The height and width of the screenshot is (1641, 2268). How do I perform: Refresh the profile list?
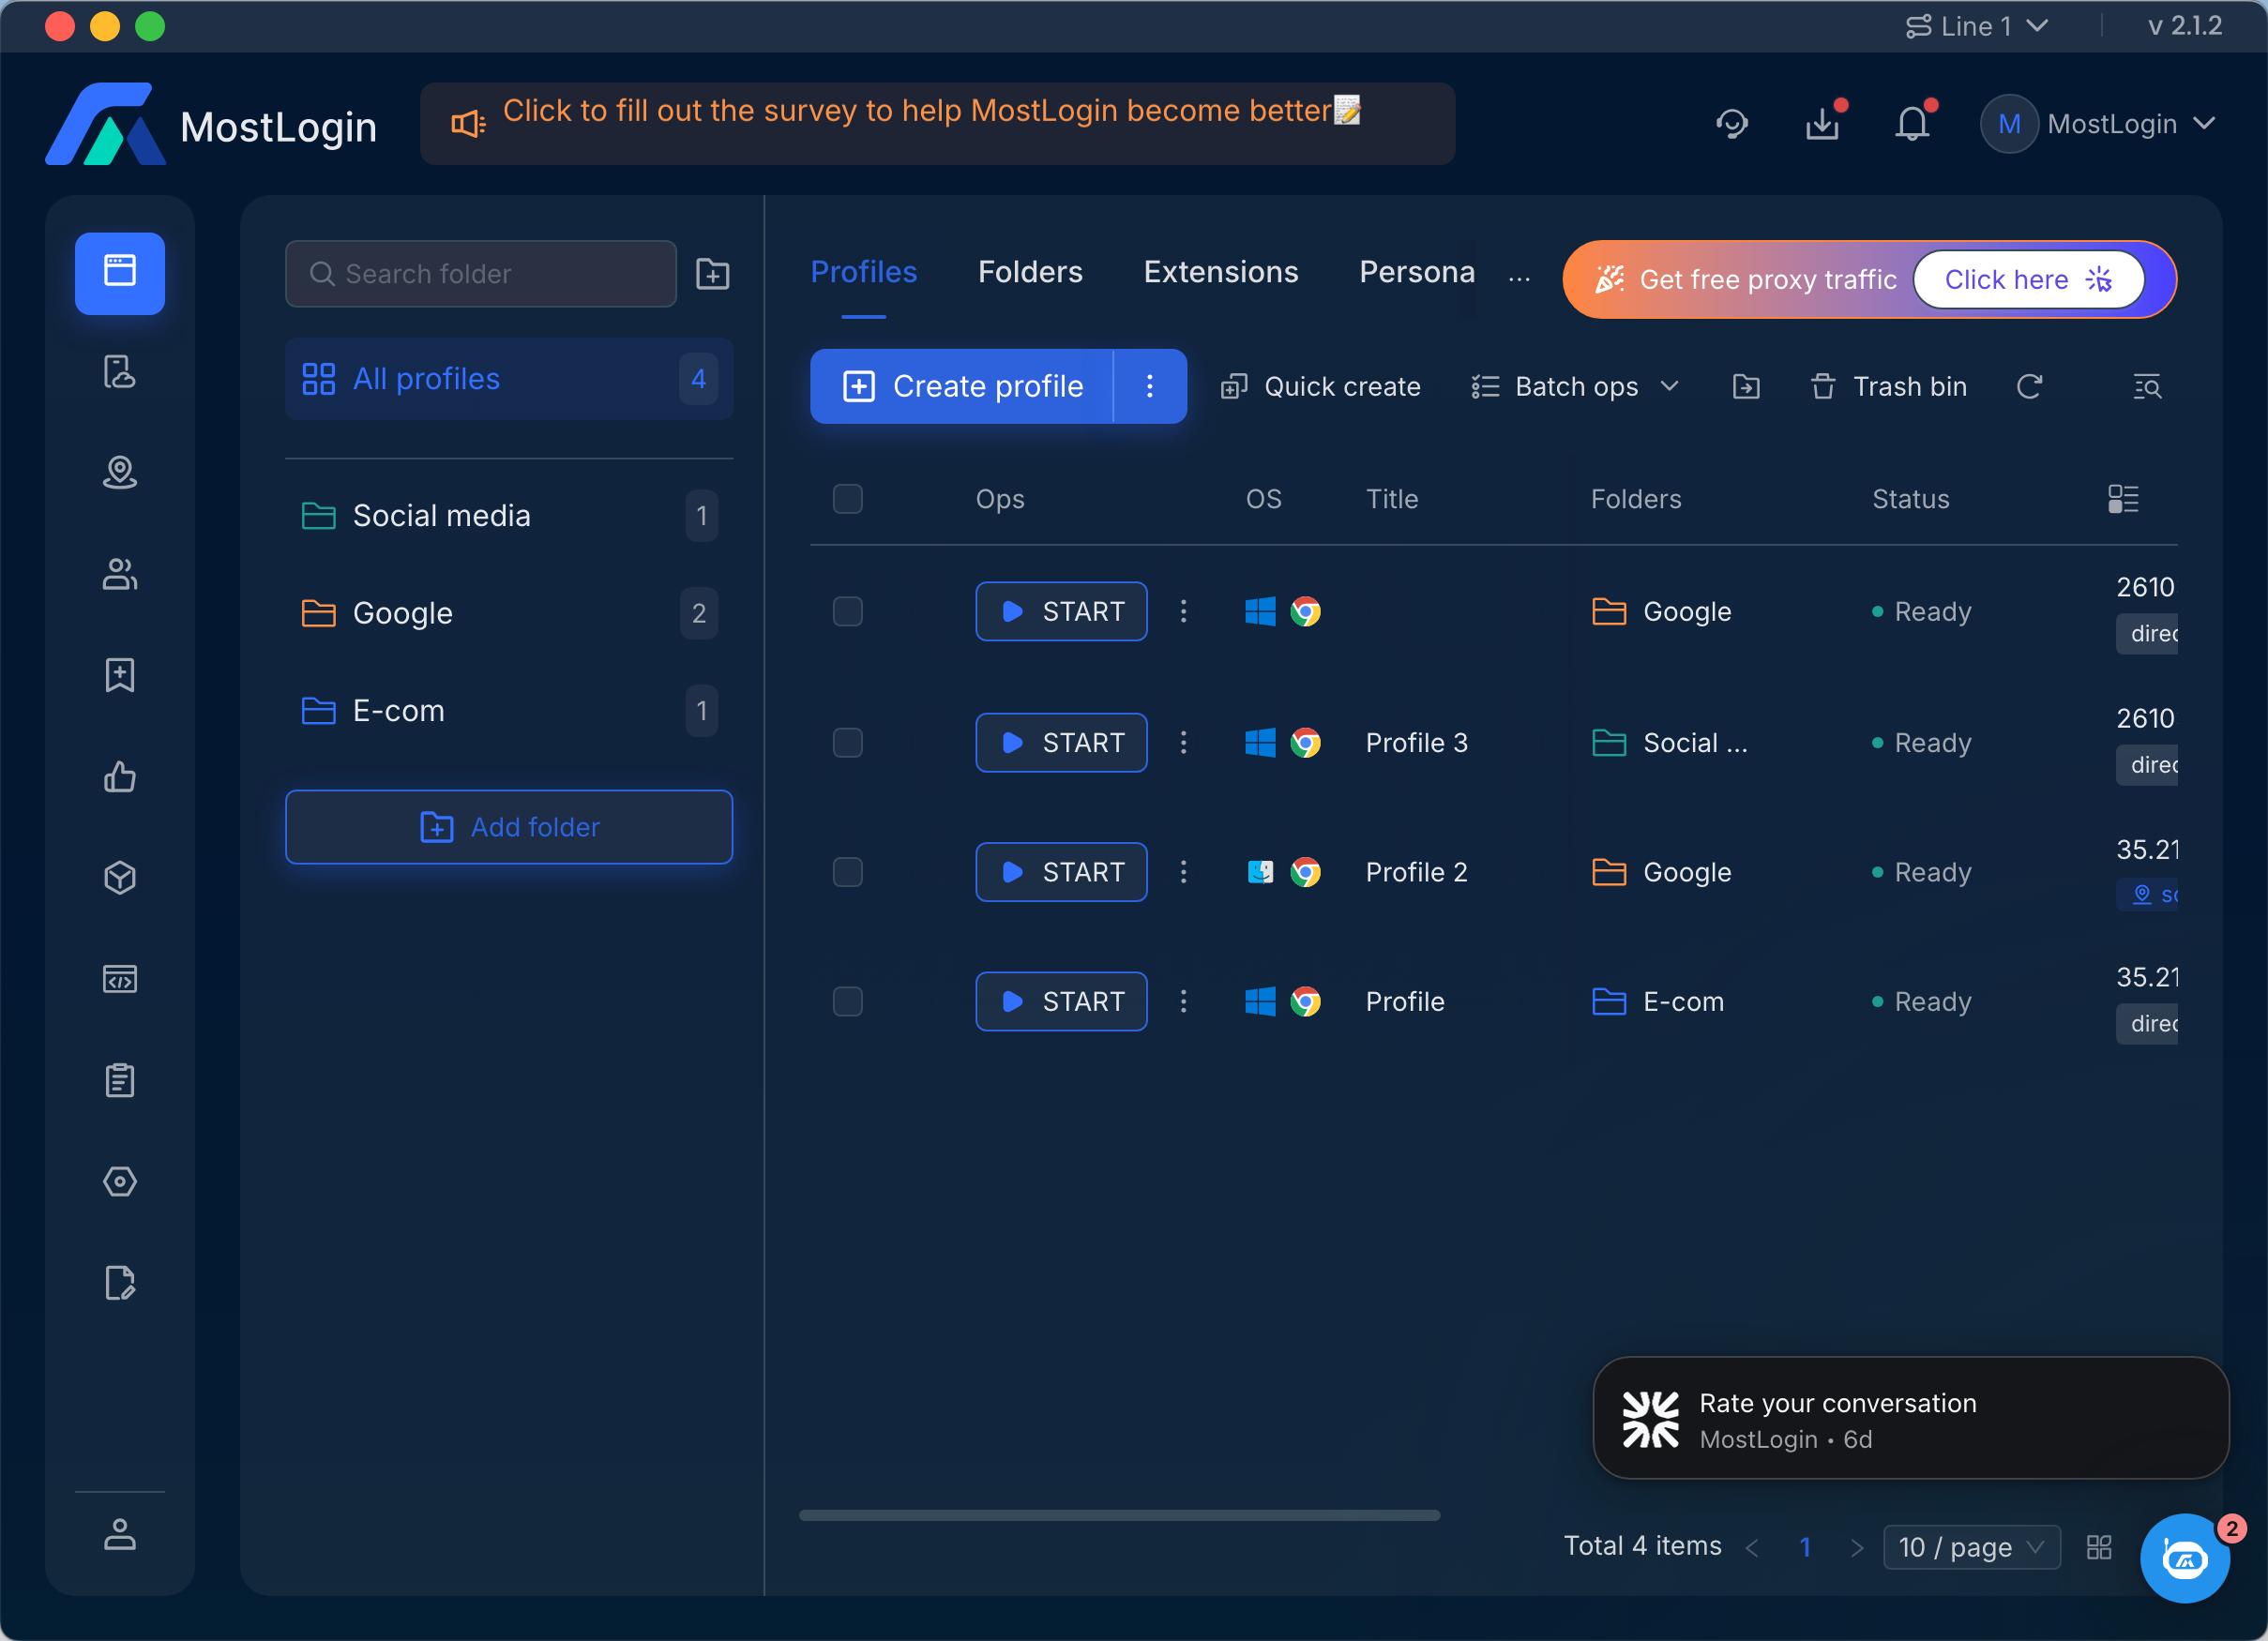2029,387
